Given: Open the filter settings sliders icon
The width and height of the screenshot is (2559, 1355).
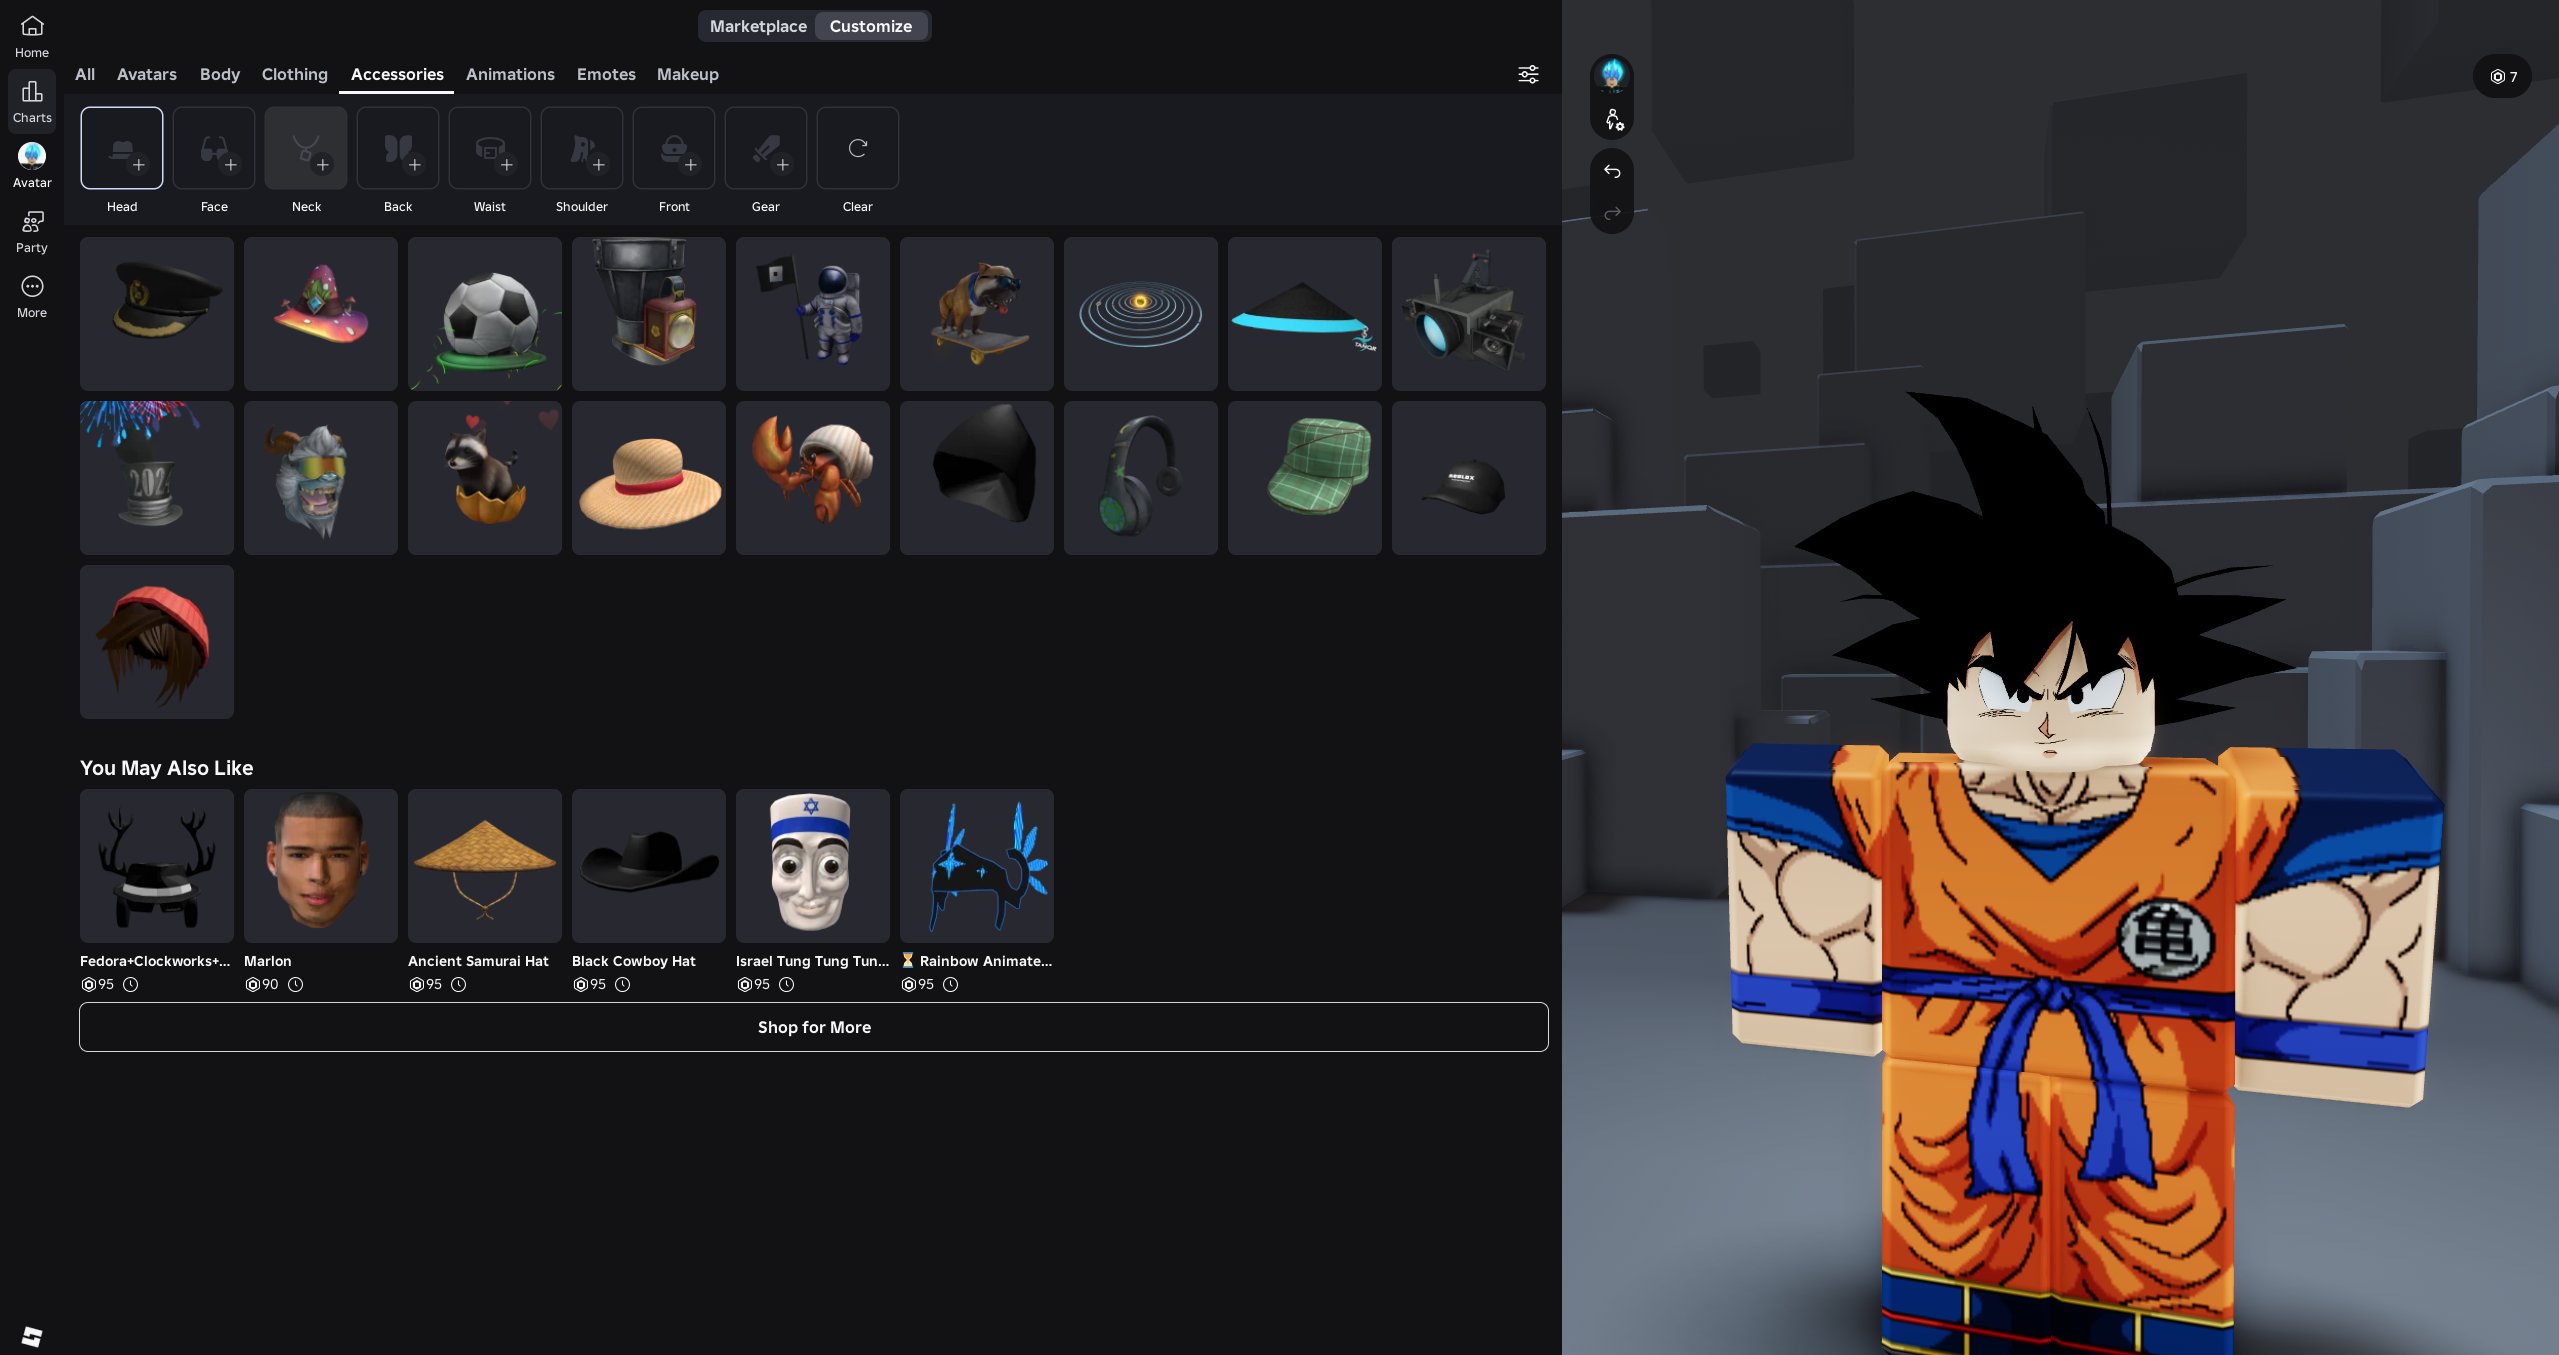Looking at the screenshot, I should [x=1528, y=74].
